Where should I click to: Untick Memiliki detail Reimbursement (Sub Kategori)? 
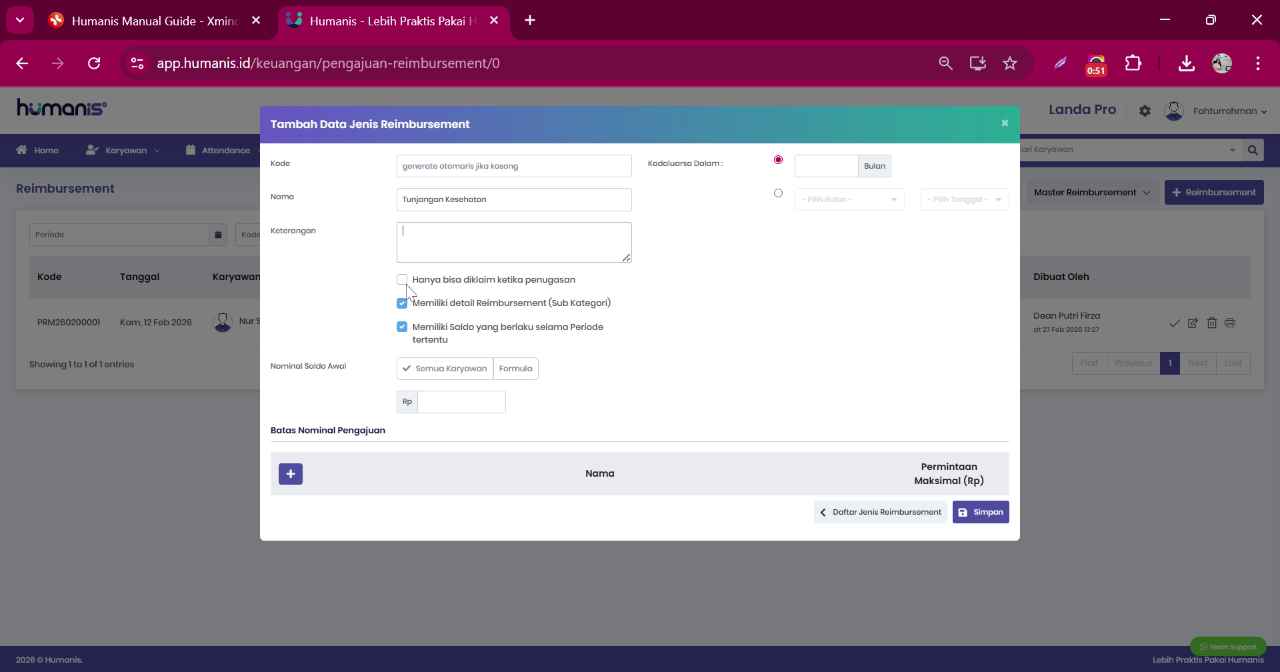(x=402, y=303)
